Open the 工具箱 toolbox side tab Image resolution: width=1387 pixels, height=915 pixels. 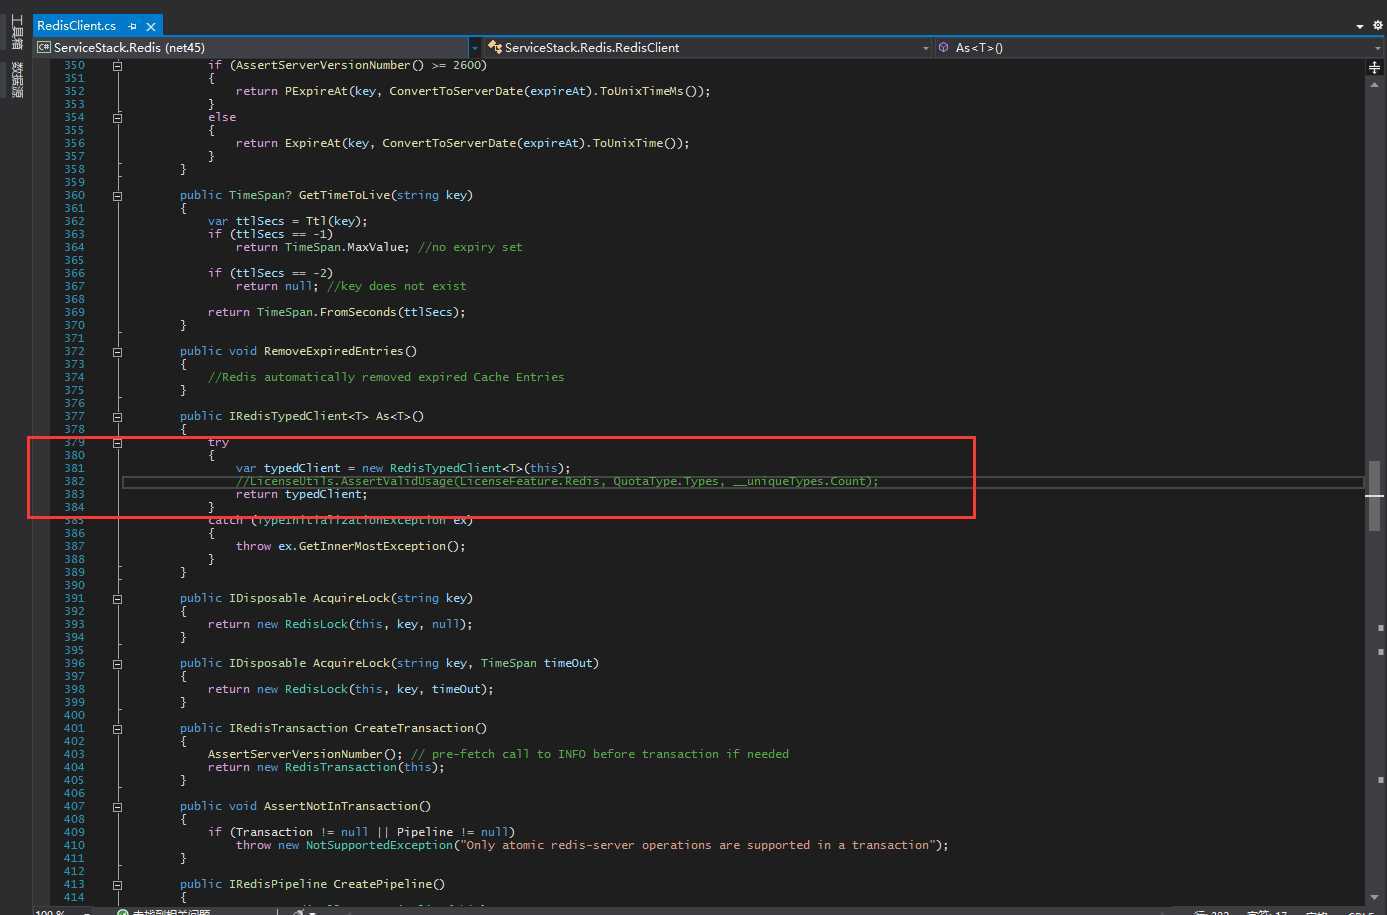coord(16,33)
